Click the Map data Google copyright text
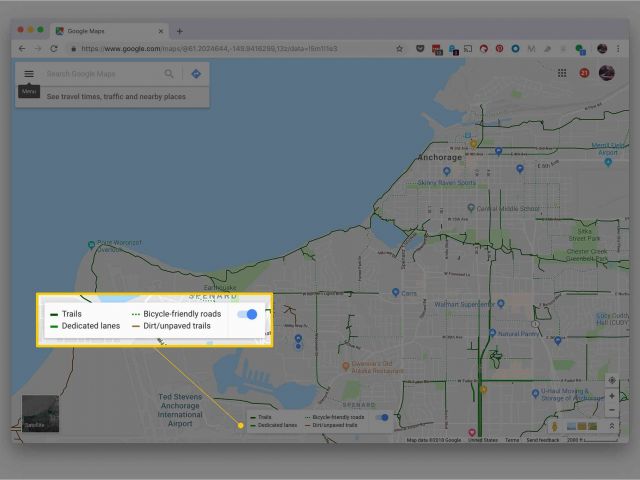The width and height of the screenshot is (640, 480). [433, 440]
